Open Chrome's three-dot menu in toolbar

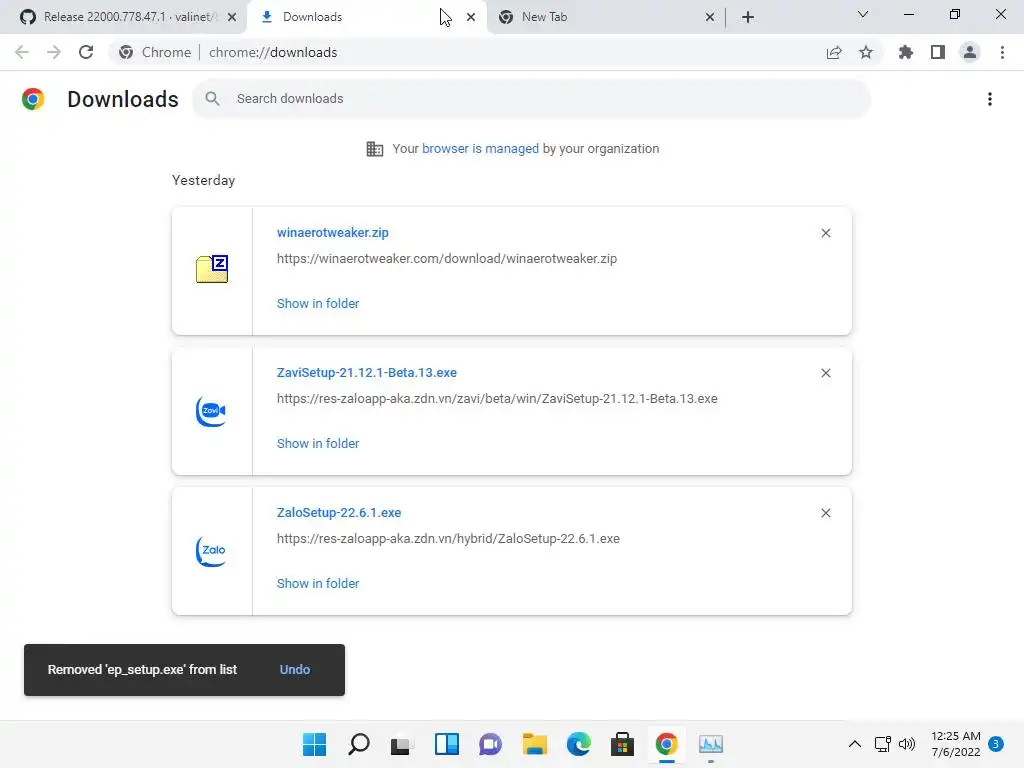[x=1002, y=52]
